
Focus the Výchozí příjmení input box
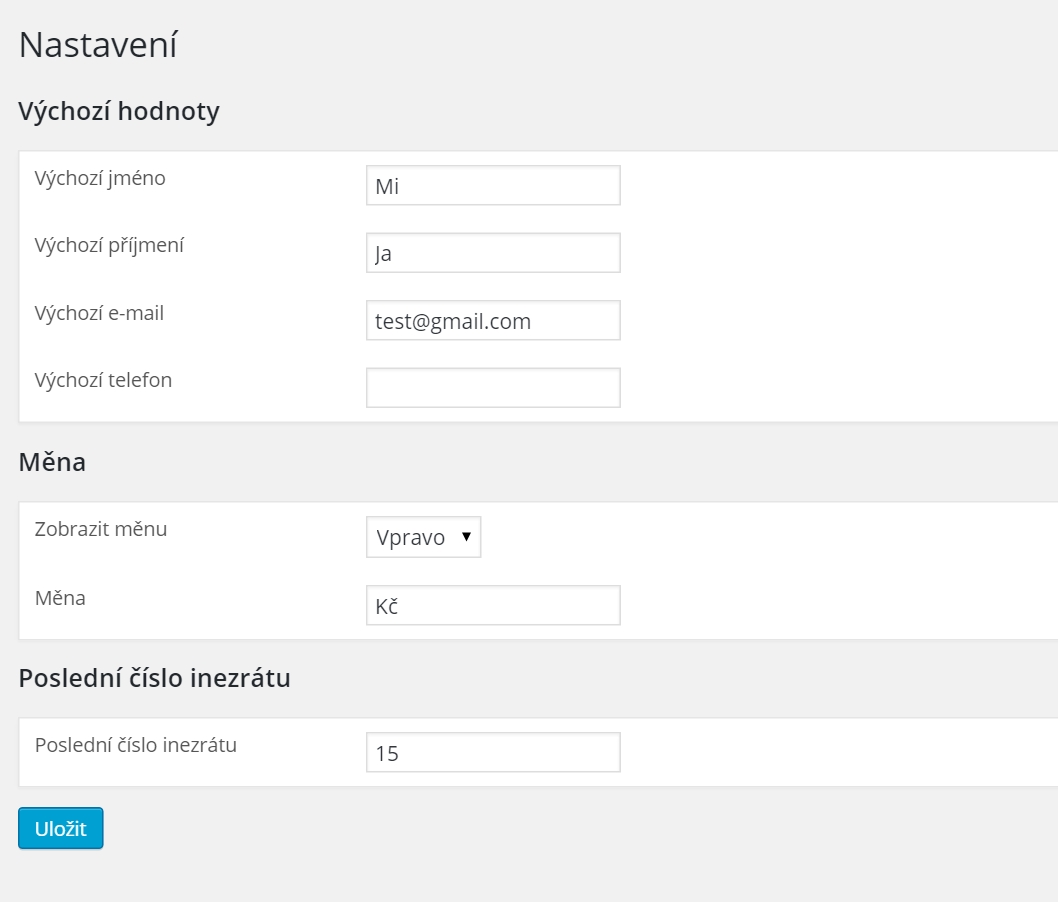(493, 253)
